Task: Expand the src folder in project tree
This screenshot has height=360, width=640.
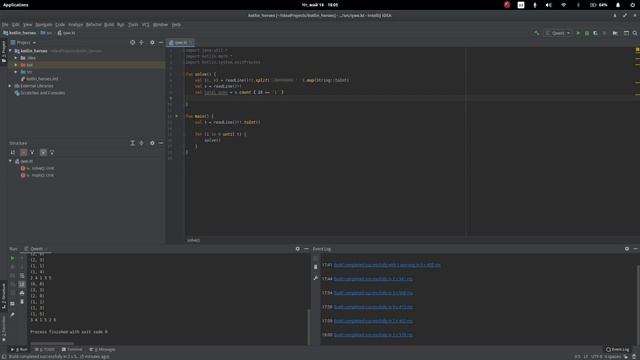Action: (x=16, y=72)
